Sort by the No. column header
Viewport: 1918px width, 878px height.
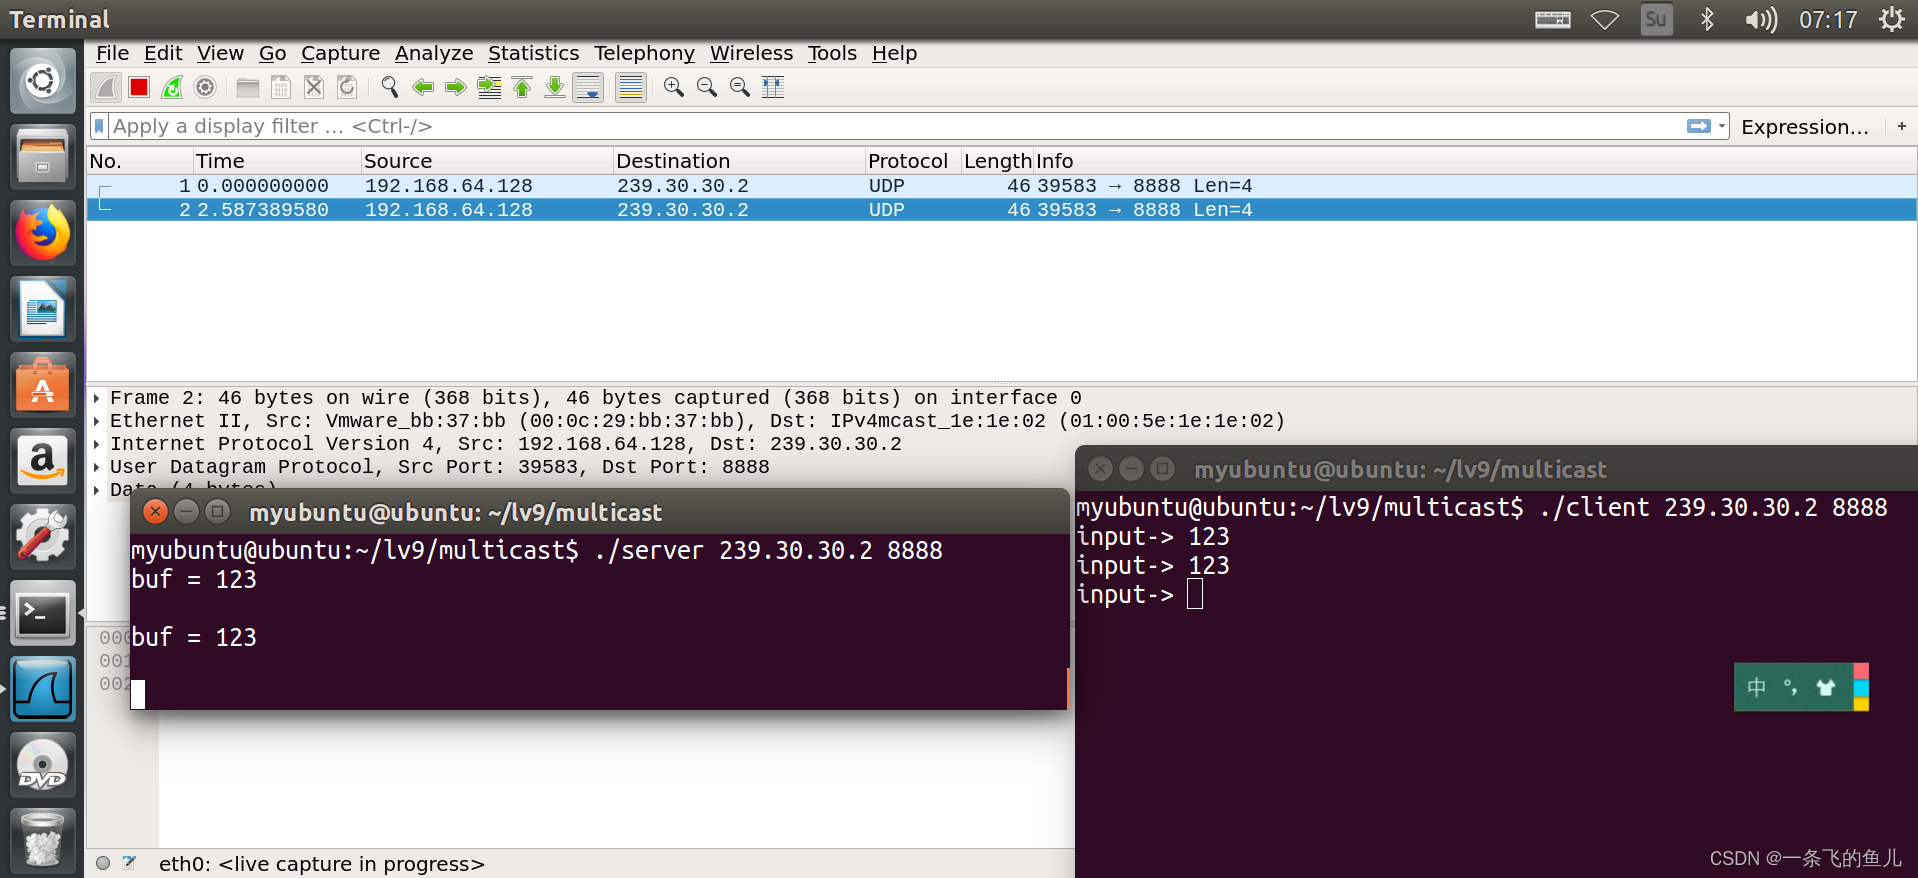[x=140, y=161]
